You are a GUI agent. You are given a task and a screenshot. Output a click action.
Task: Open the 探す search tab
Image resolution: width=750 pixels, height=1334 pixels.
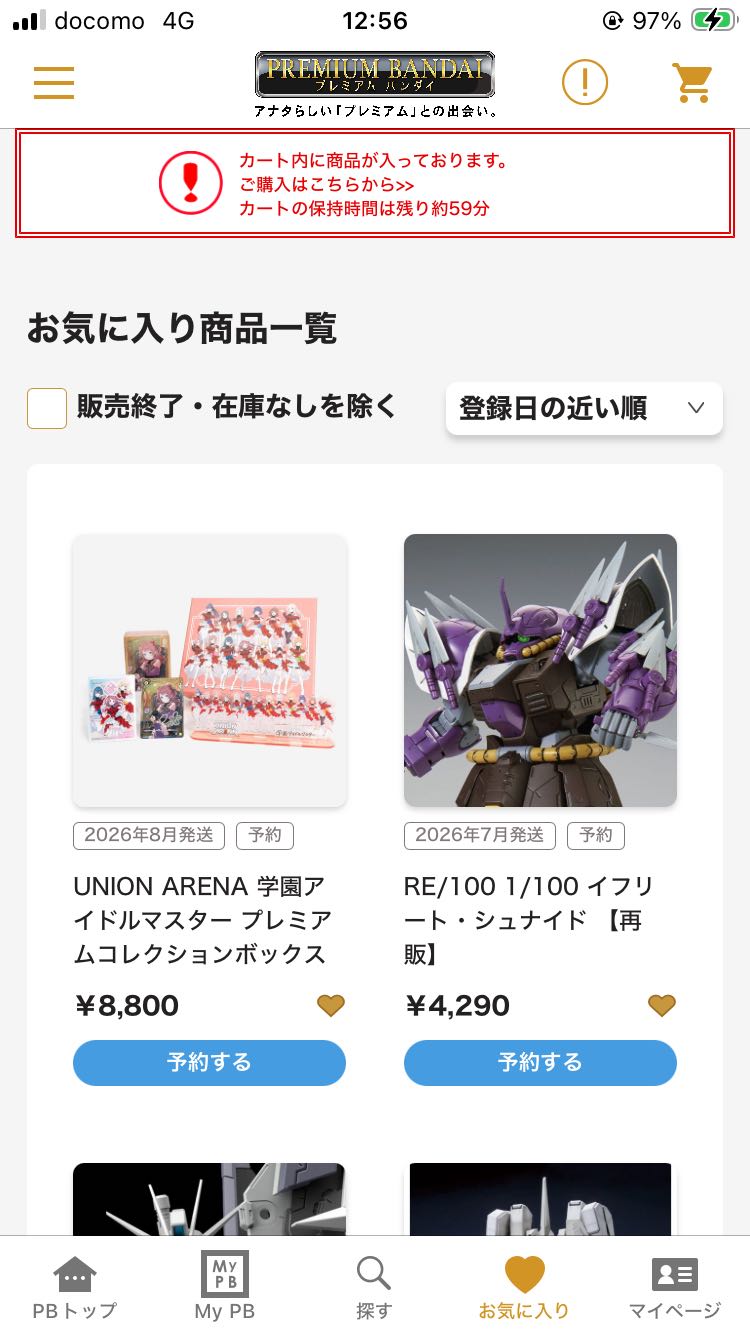[x=374, y=1287]
